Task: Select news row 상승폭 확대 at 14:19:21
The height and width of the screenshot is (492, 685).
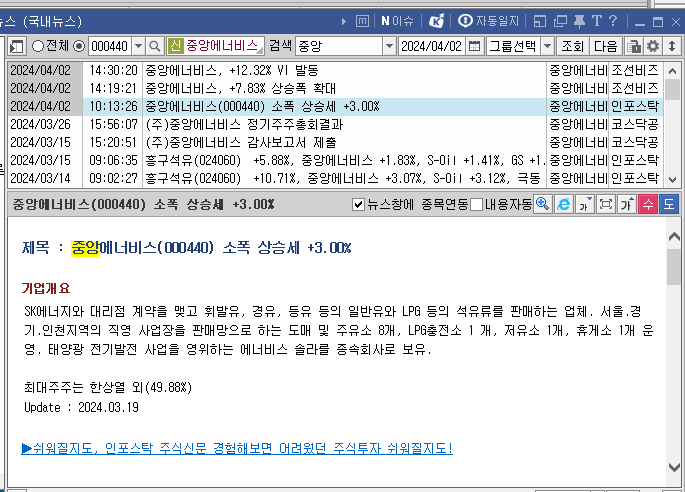Action: [335, 88]
